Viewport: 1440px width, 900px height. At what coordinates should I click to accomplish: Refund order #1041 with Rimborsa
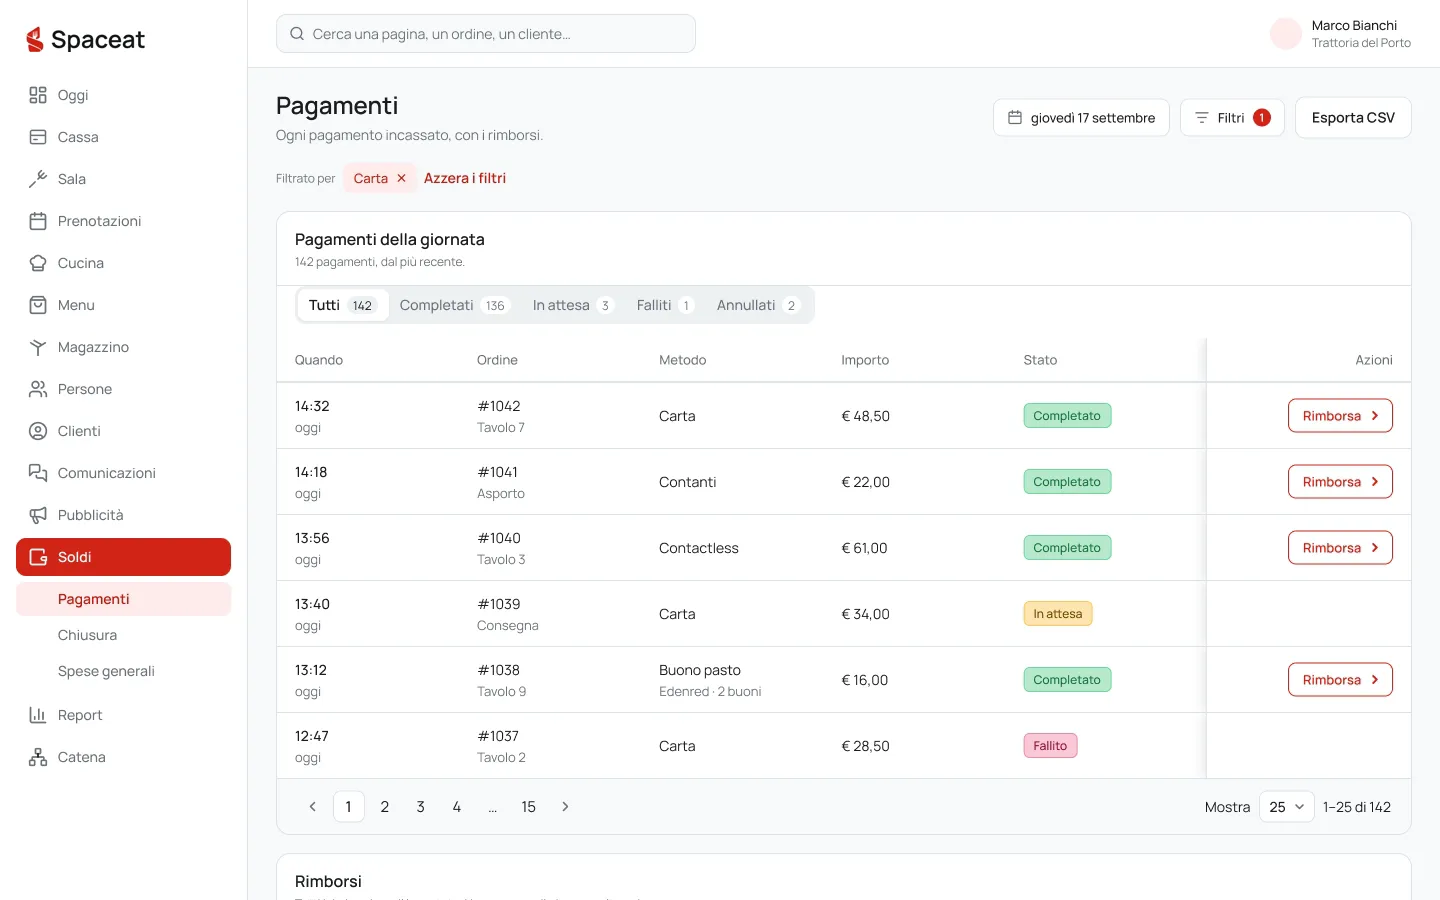click(x=1340, y=482)
